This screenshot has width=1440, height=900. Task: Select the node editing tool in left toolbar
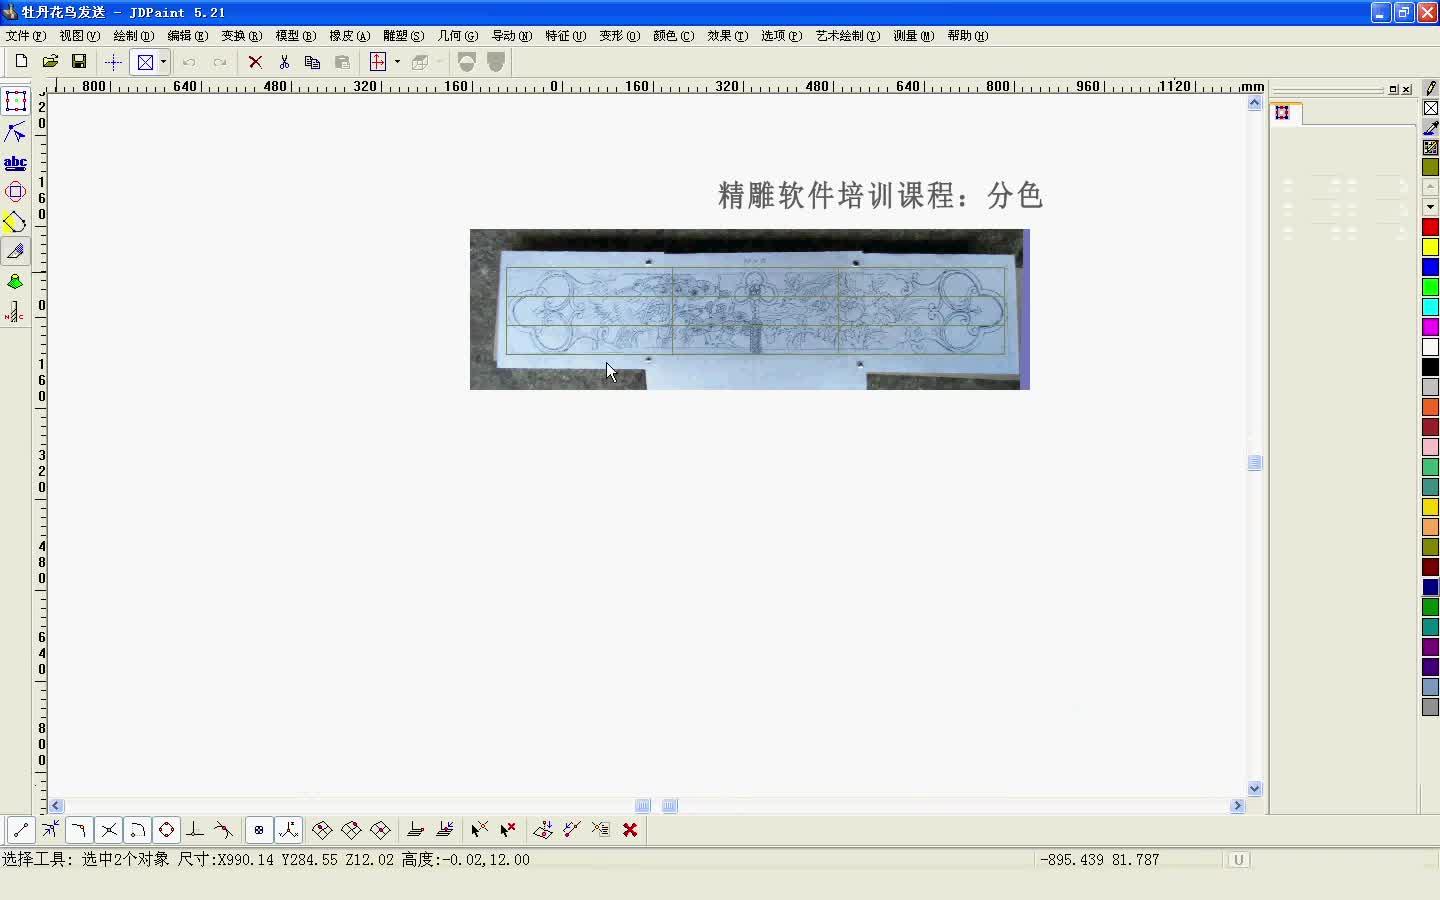pos(15,132)
